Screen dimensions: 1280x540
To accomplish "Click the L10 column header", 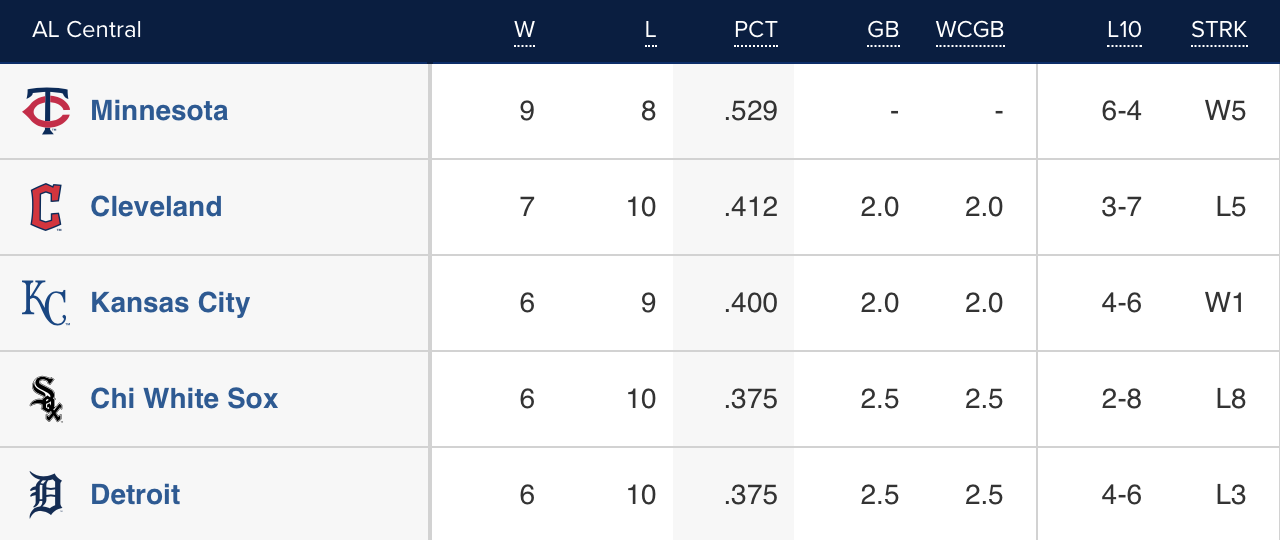I will pos(1124,30).
